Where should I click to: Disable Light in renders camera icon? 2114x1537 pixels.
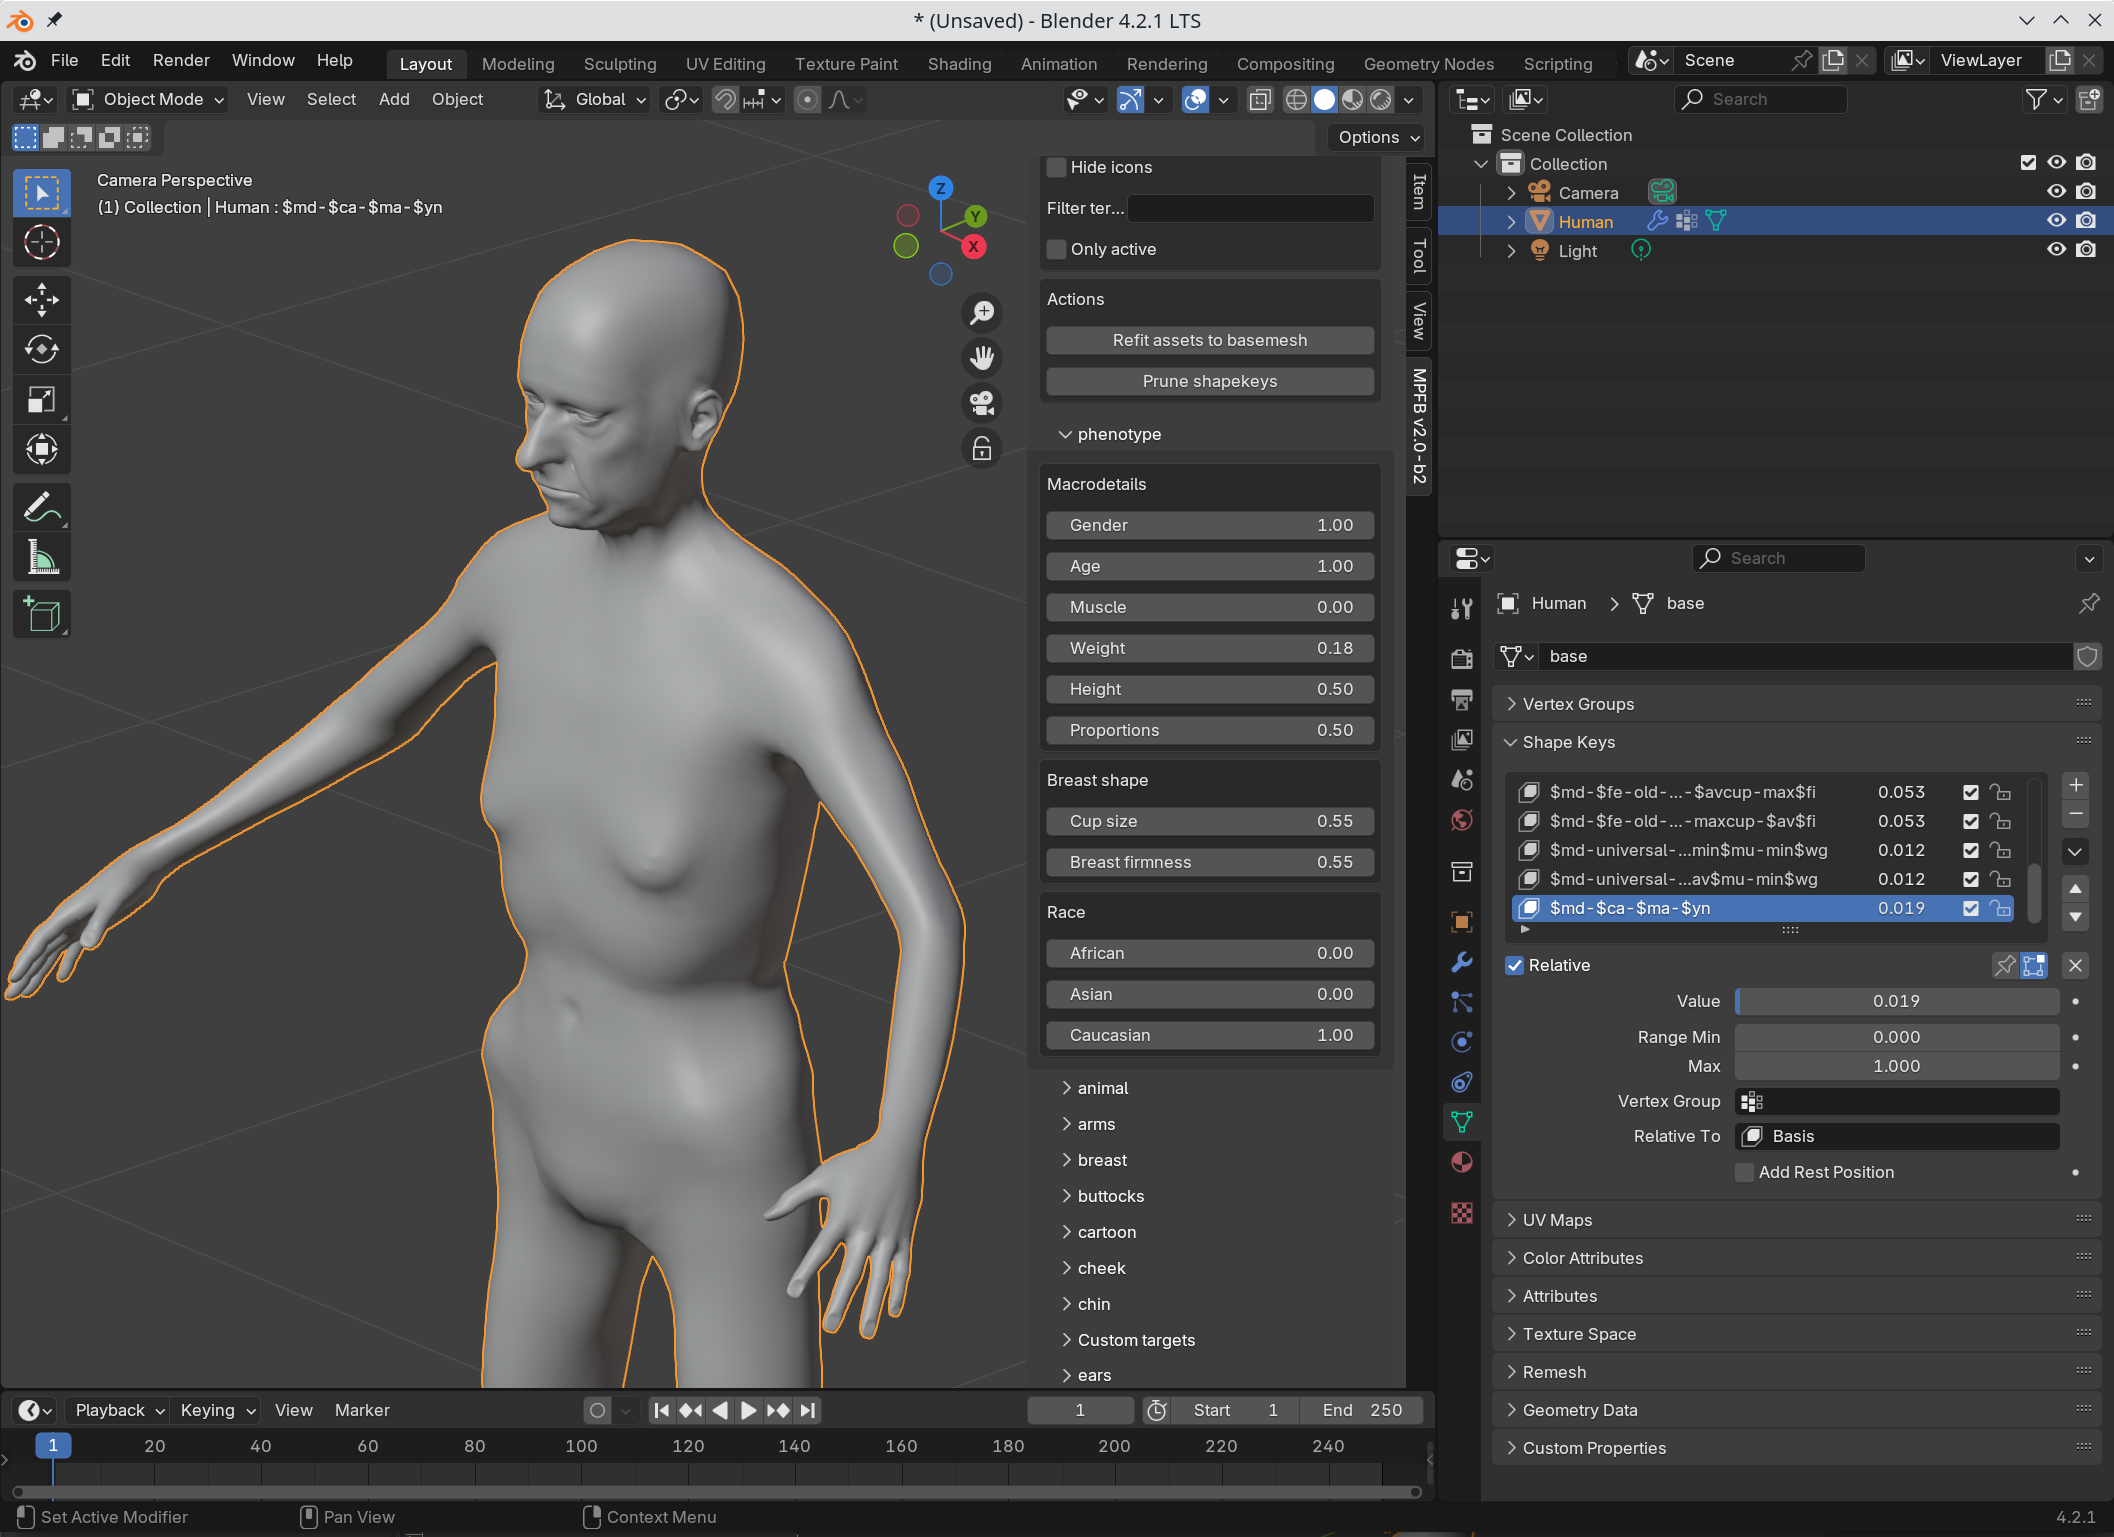pyautogui.click(x=2086, y=250)
